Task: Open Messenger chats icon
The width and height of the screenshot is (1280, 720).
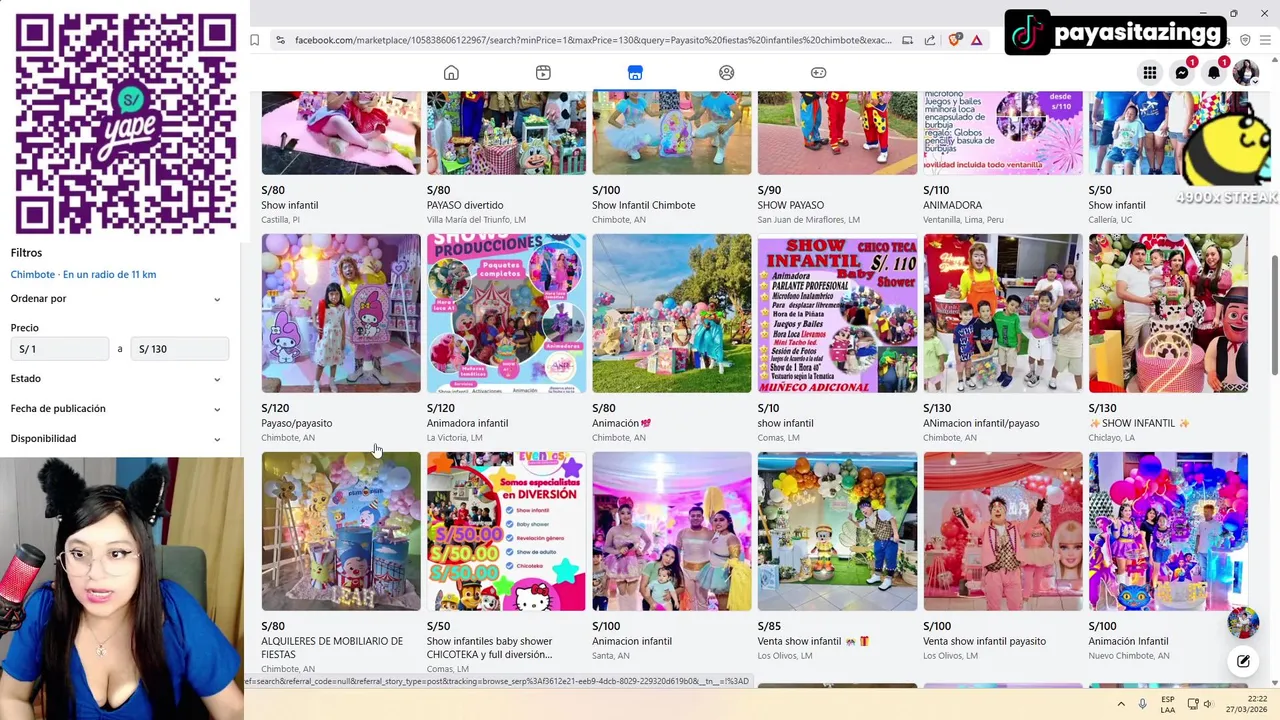Action: (x=1182, y=73)
